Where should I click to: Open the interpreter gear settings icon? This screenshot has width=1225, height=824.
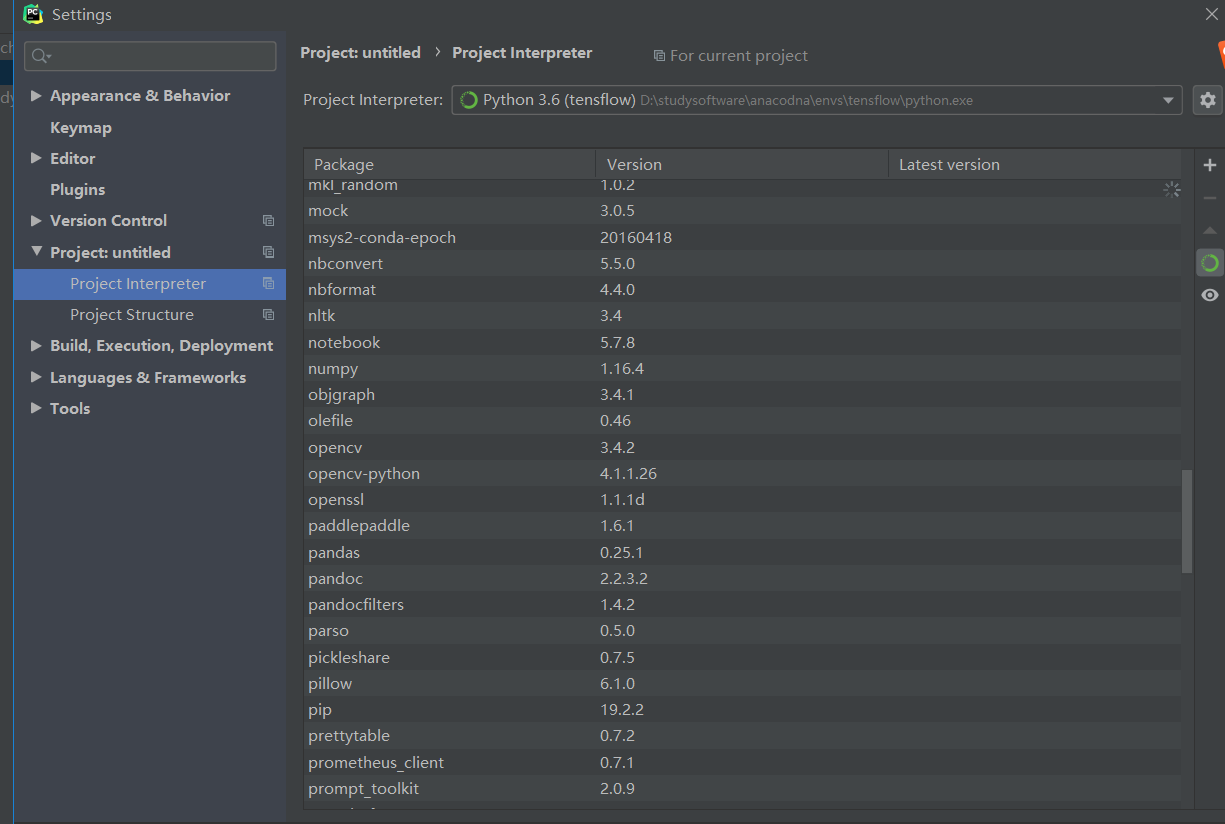click(1208, 100)
